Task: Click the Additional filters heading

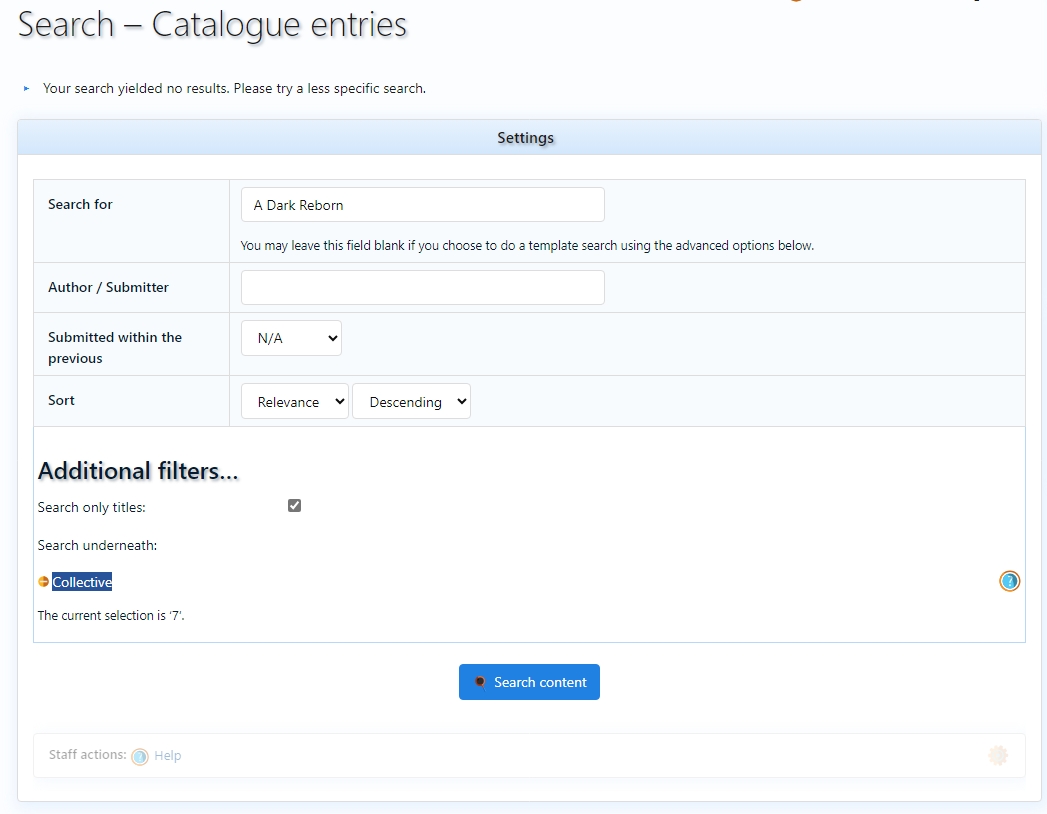Action: click(138, 471)
